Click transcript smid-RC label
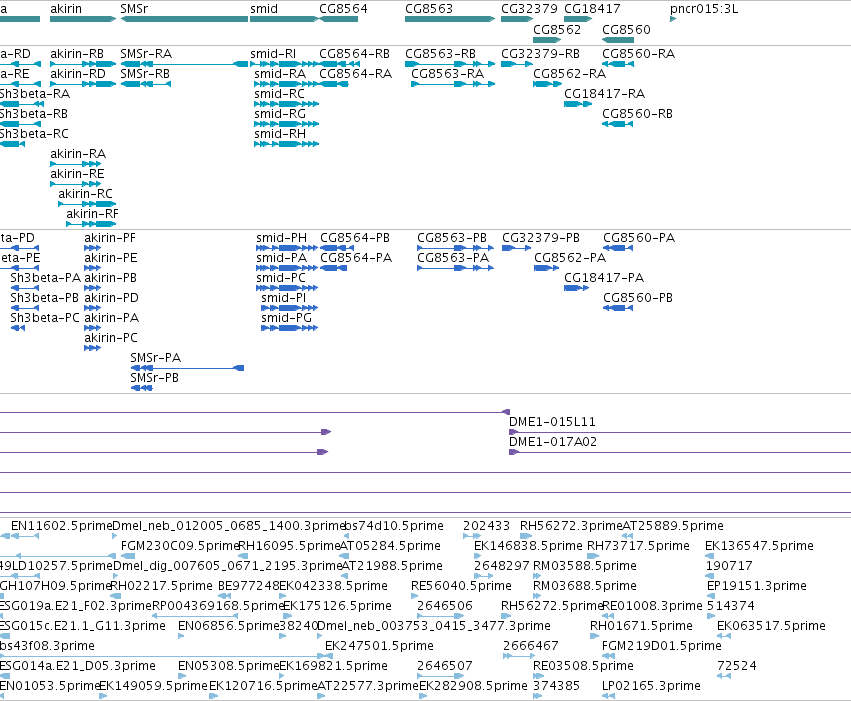Screen dimensions: 851x701 [279, 94]
